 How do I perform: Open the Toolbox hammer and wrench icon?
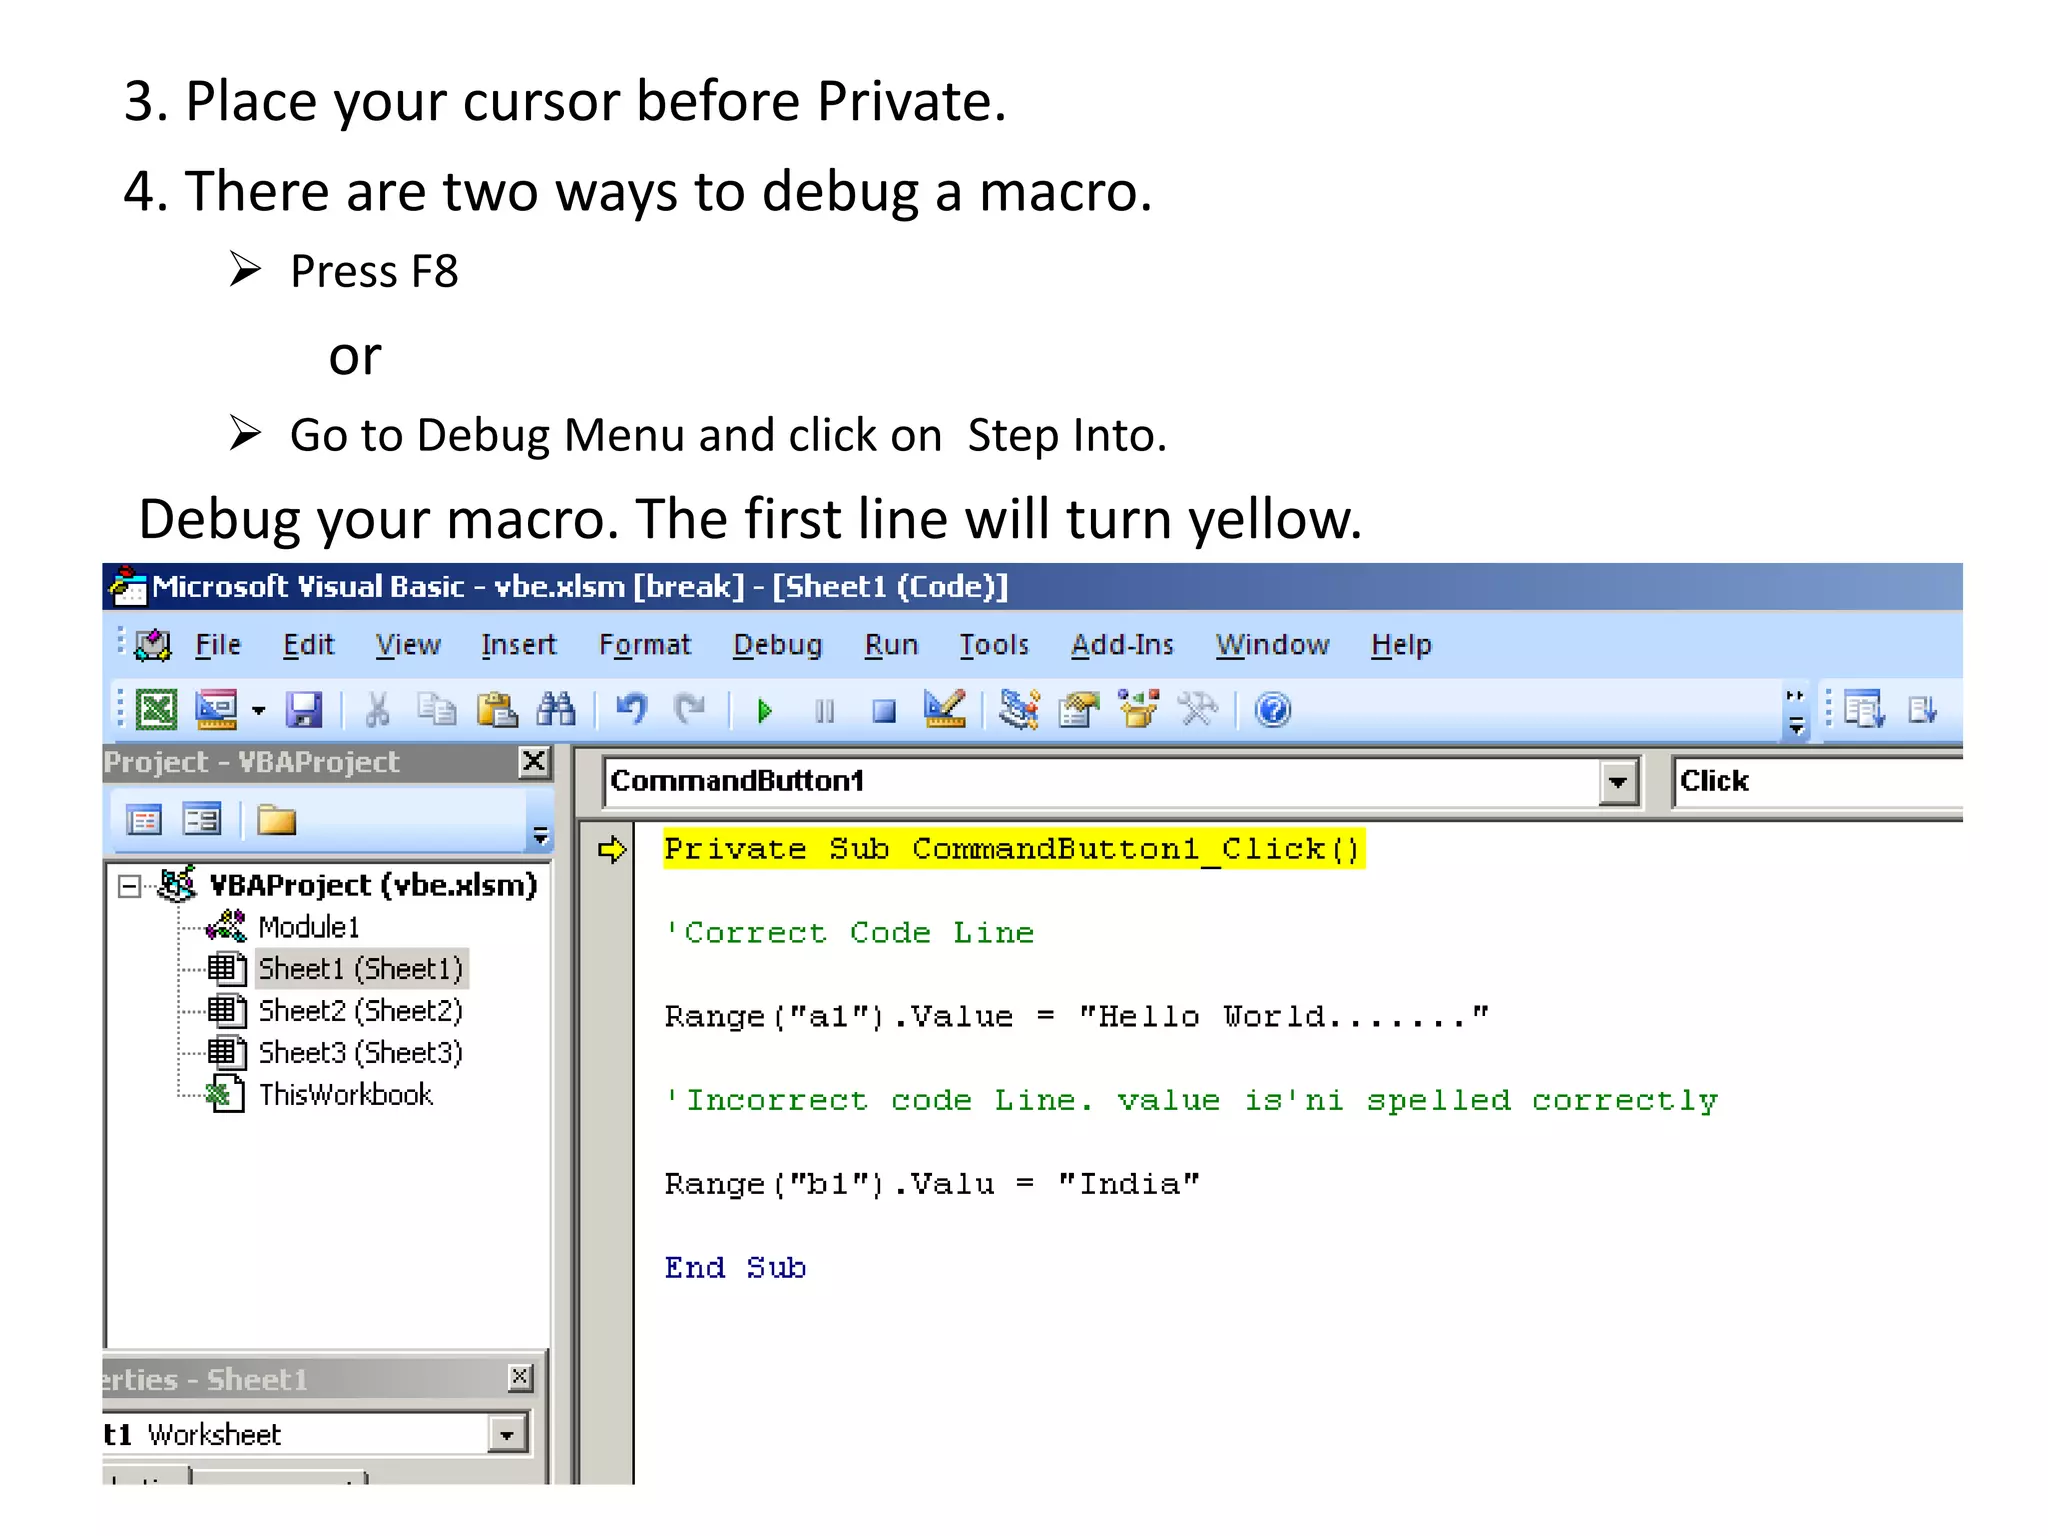click(x=1197, y=710)
